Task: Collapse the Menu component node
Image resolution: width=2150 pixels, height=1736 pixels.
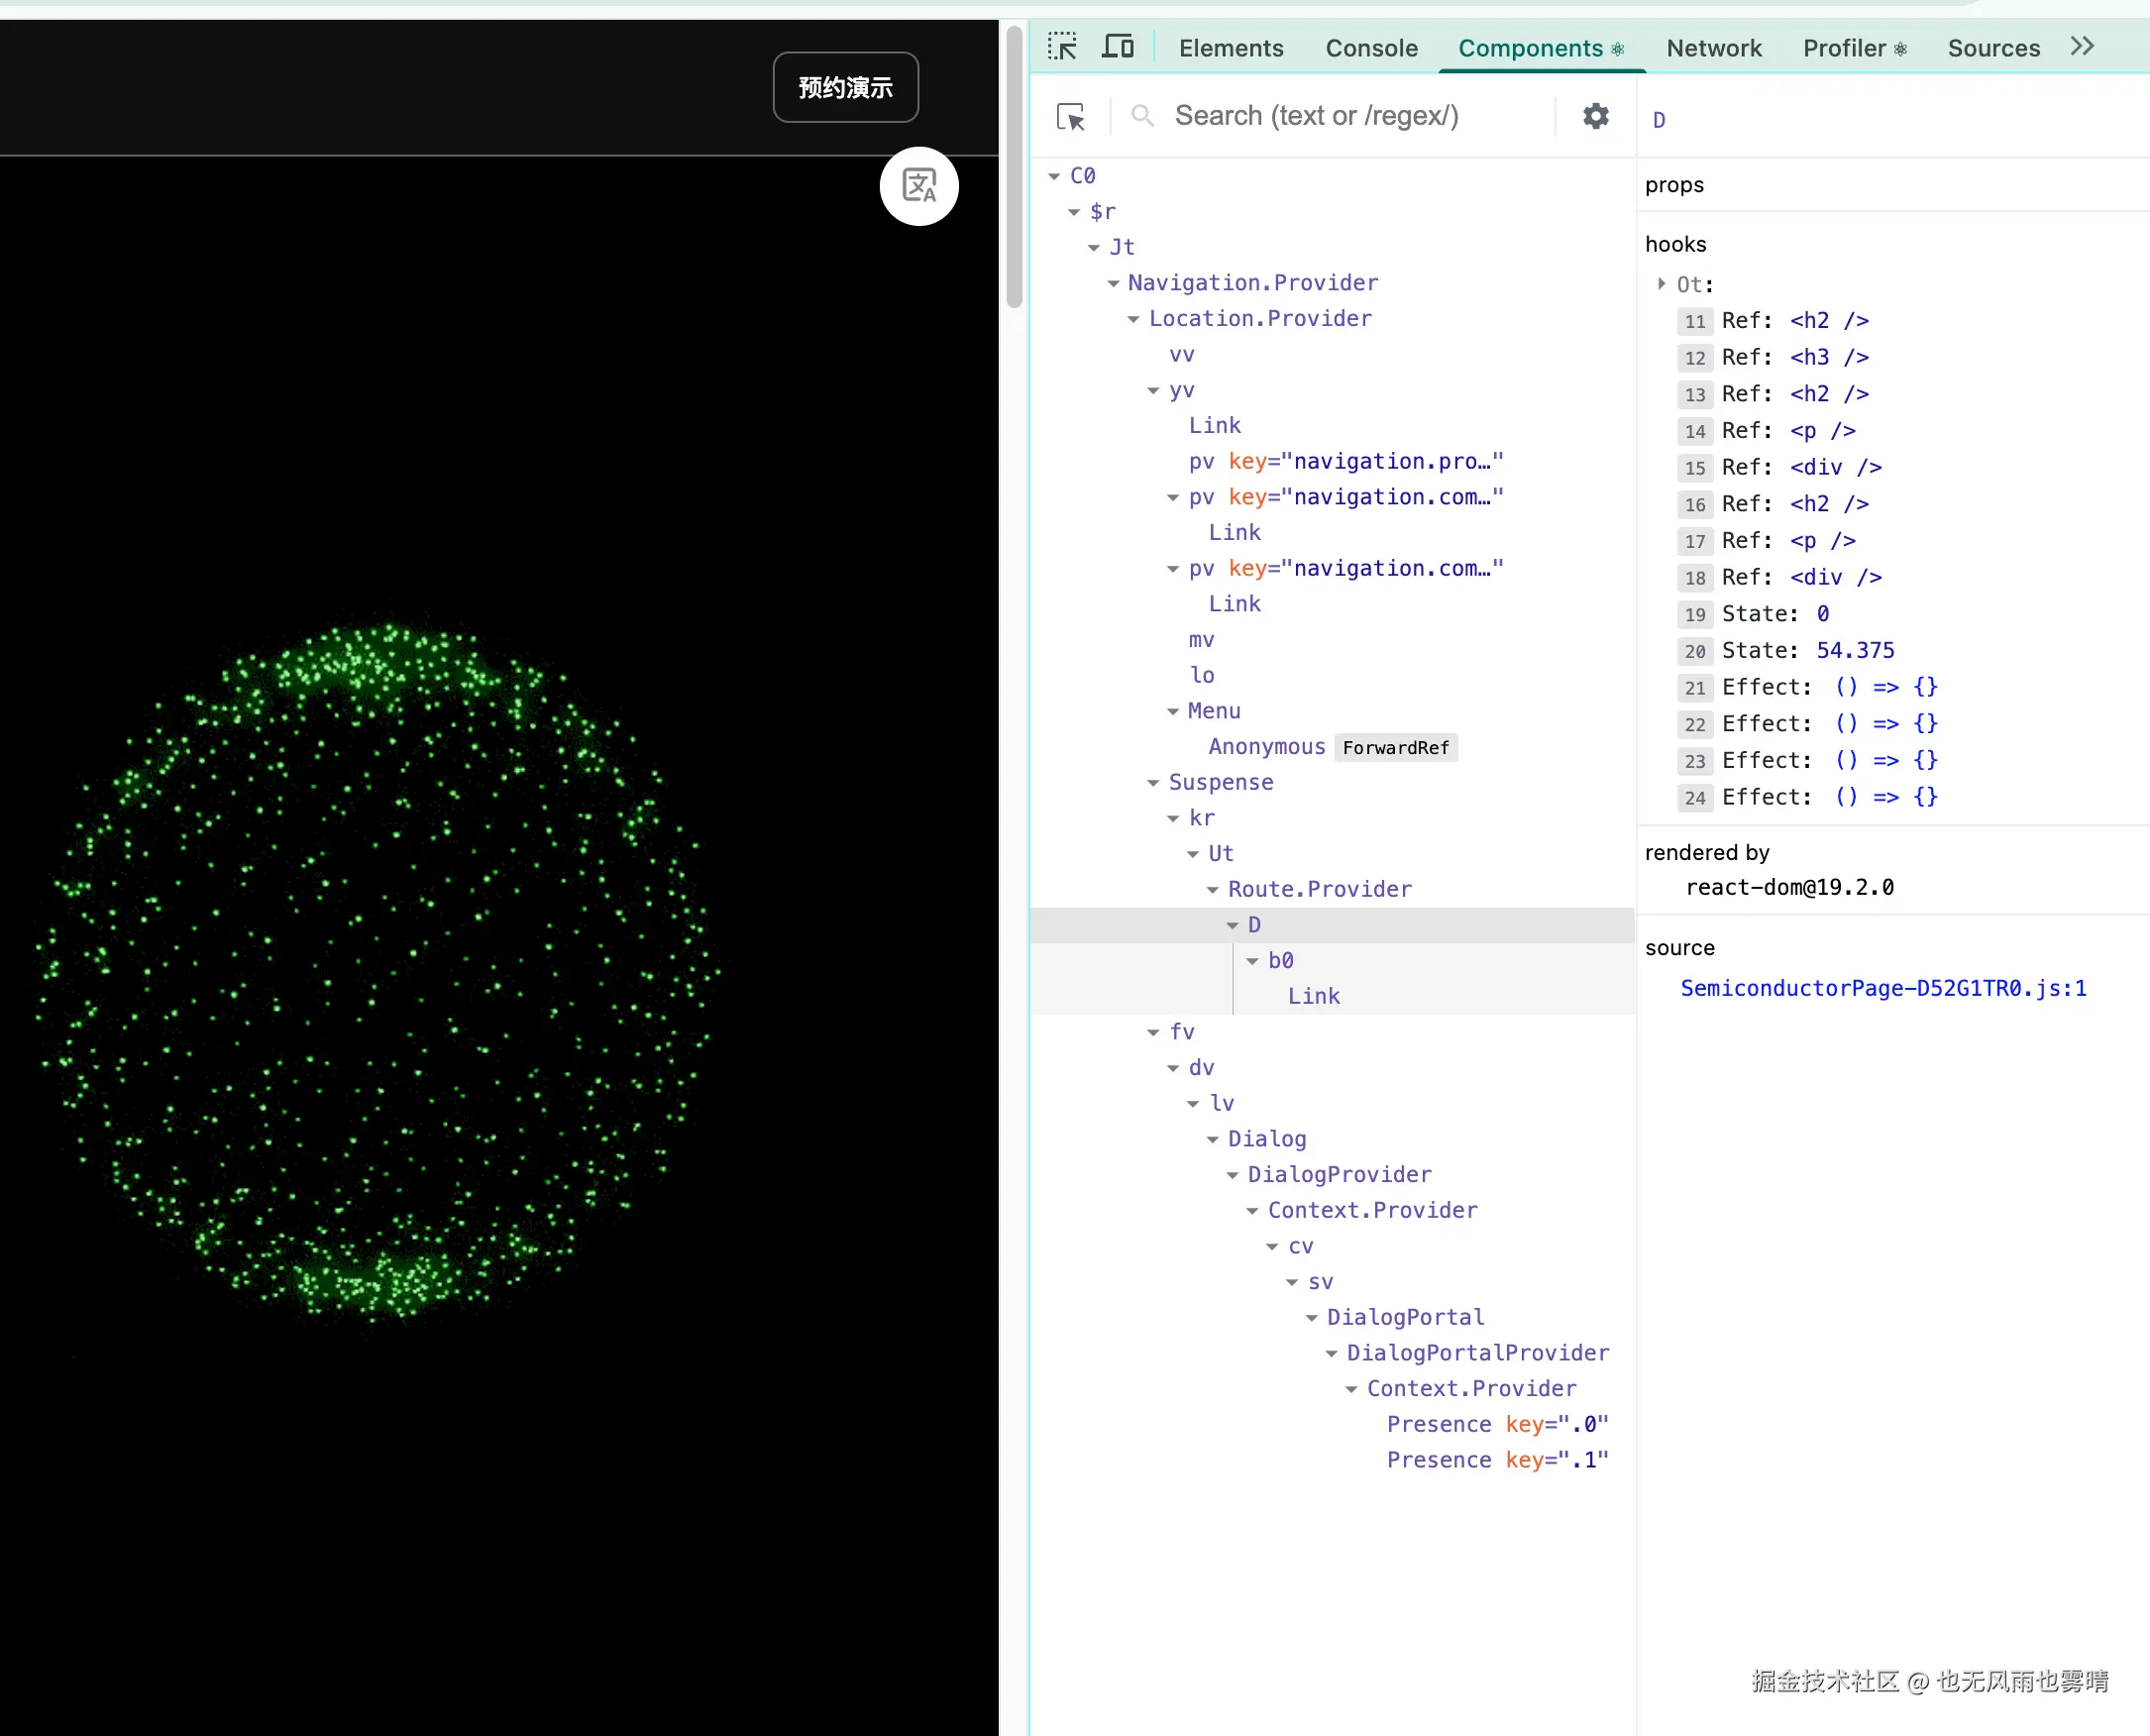Action: tap(1173, 712)
